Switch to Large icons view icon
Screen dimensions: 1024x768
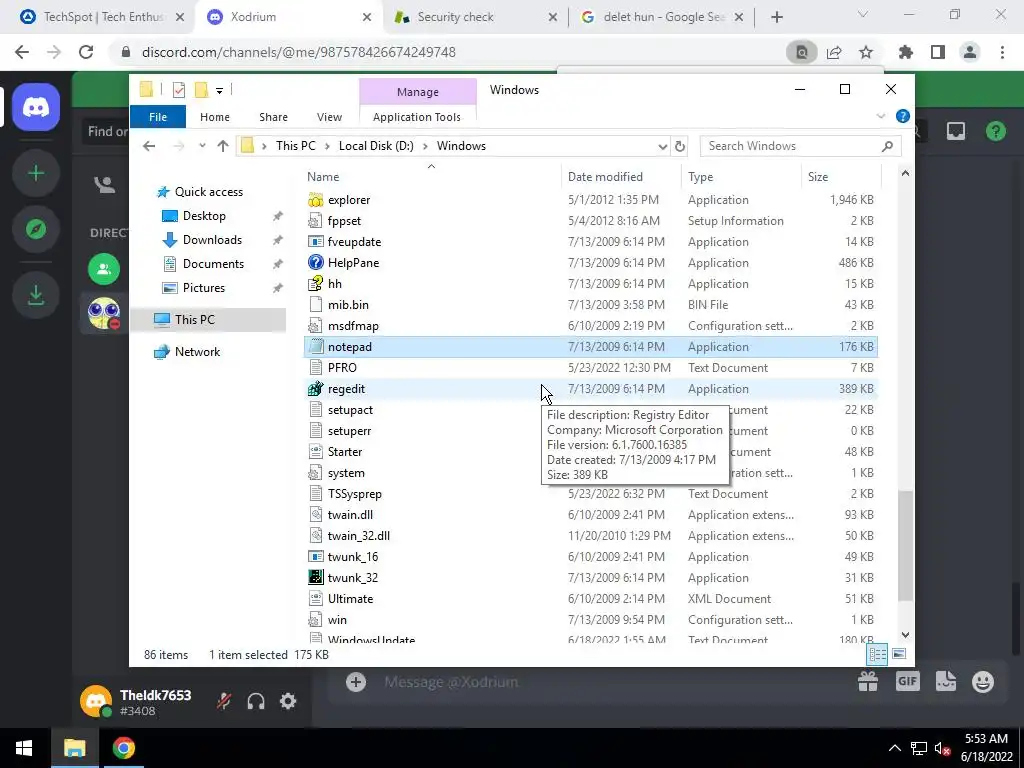tap(899, 654)
